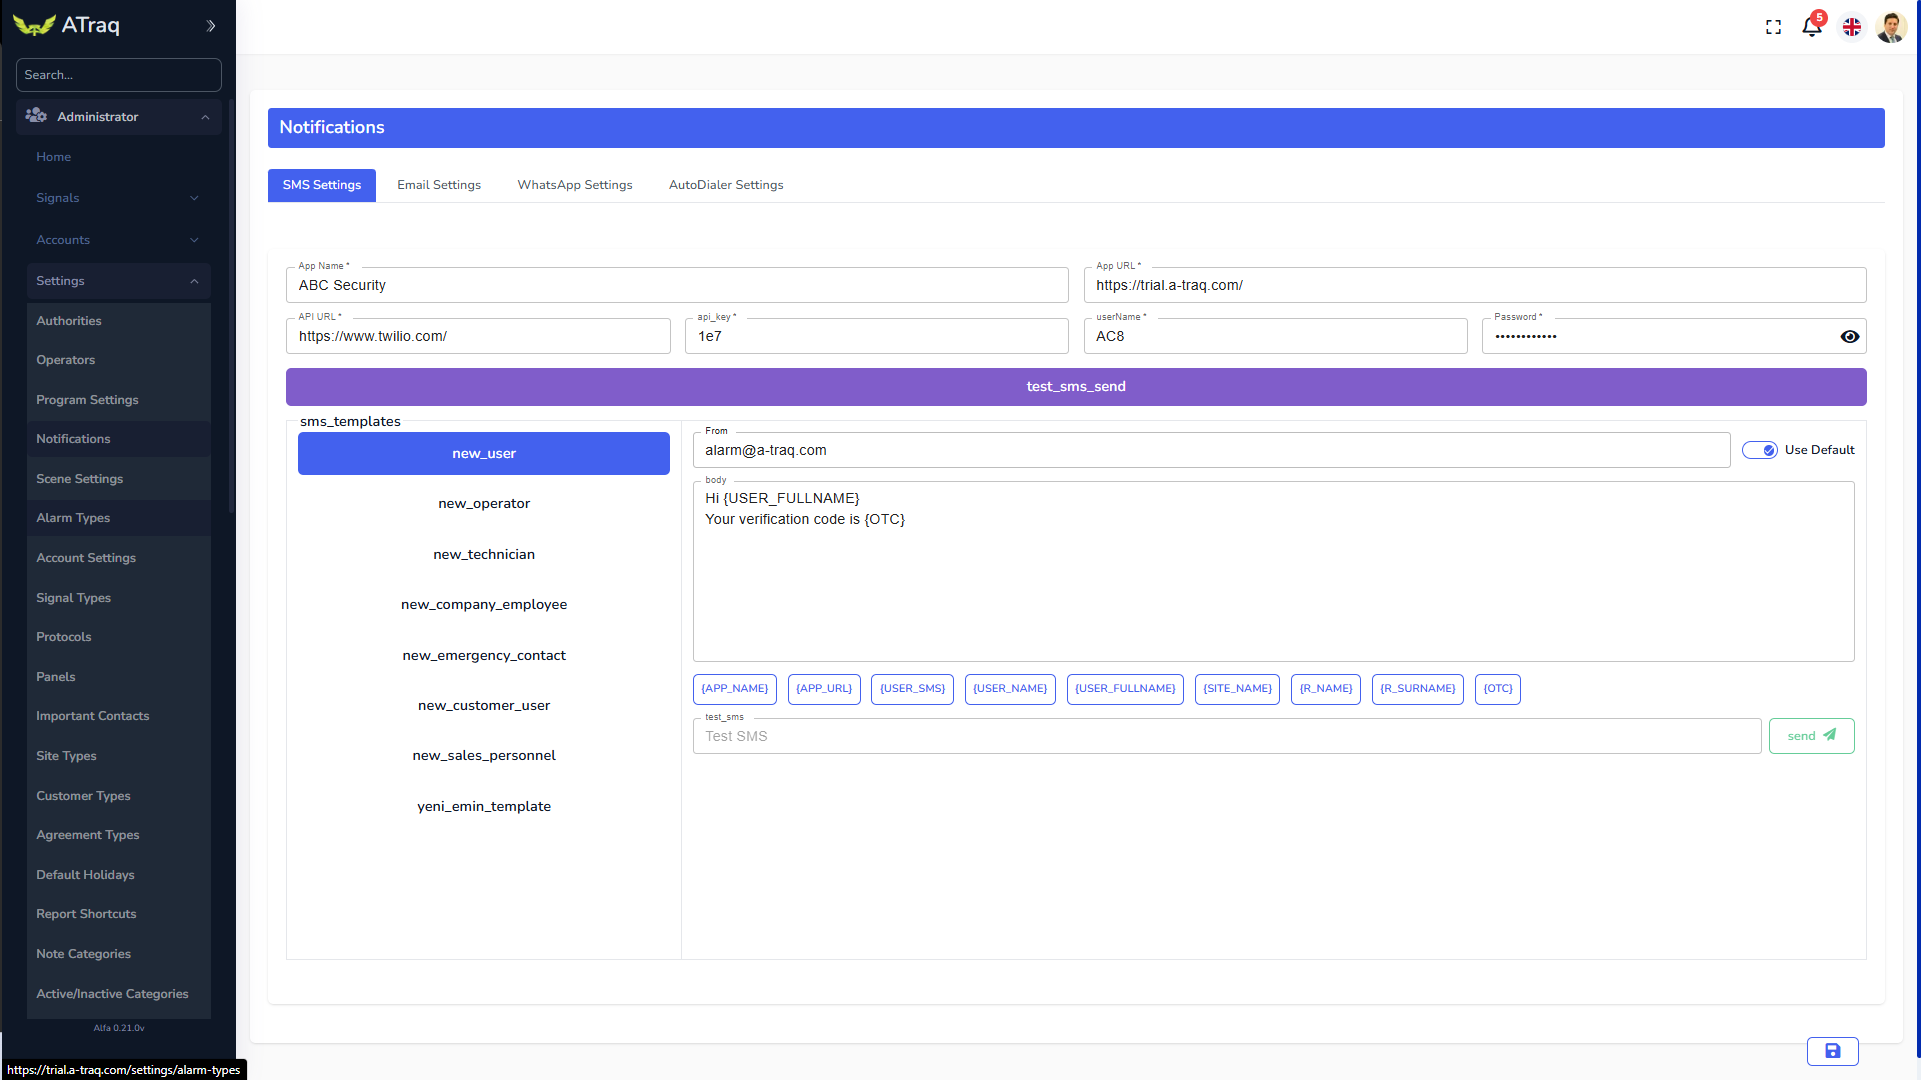Insert the {USER_FULLNAME} placeholder tag
The width and height of the screenshot is (1921, 1080).
tap(1124, 689)
